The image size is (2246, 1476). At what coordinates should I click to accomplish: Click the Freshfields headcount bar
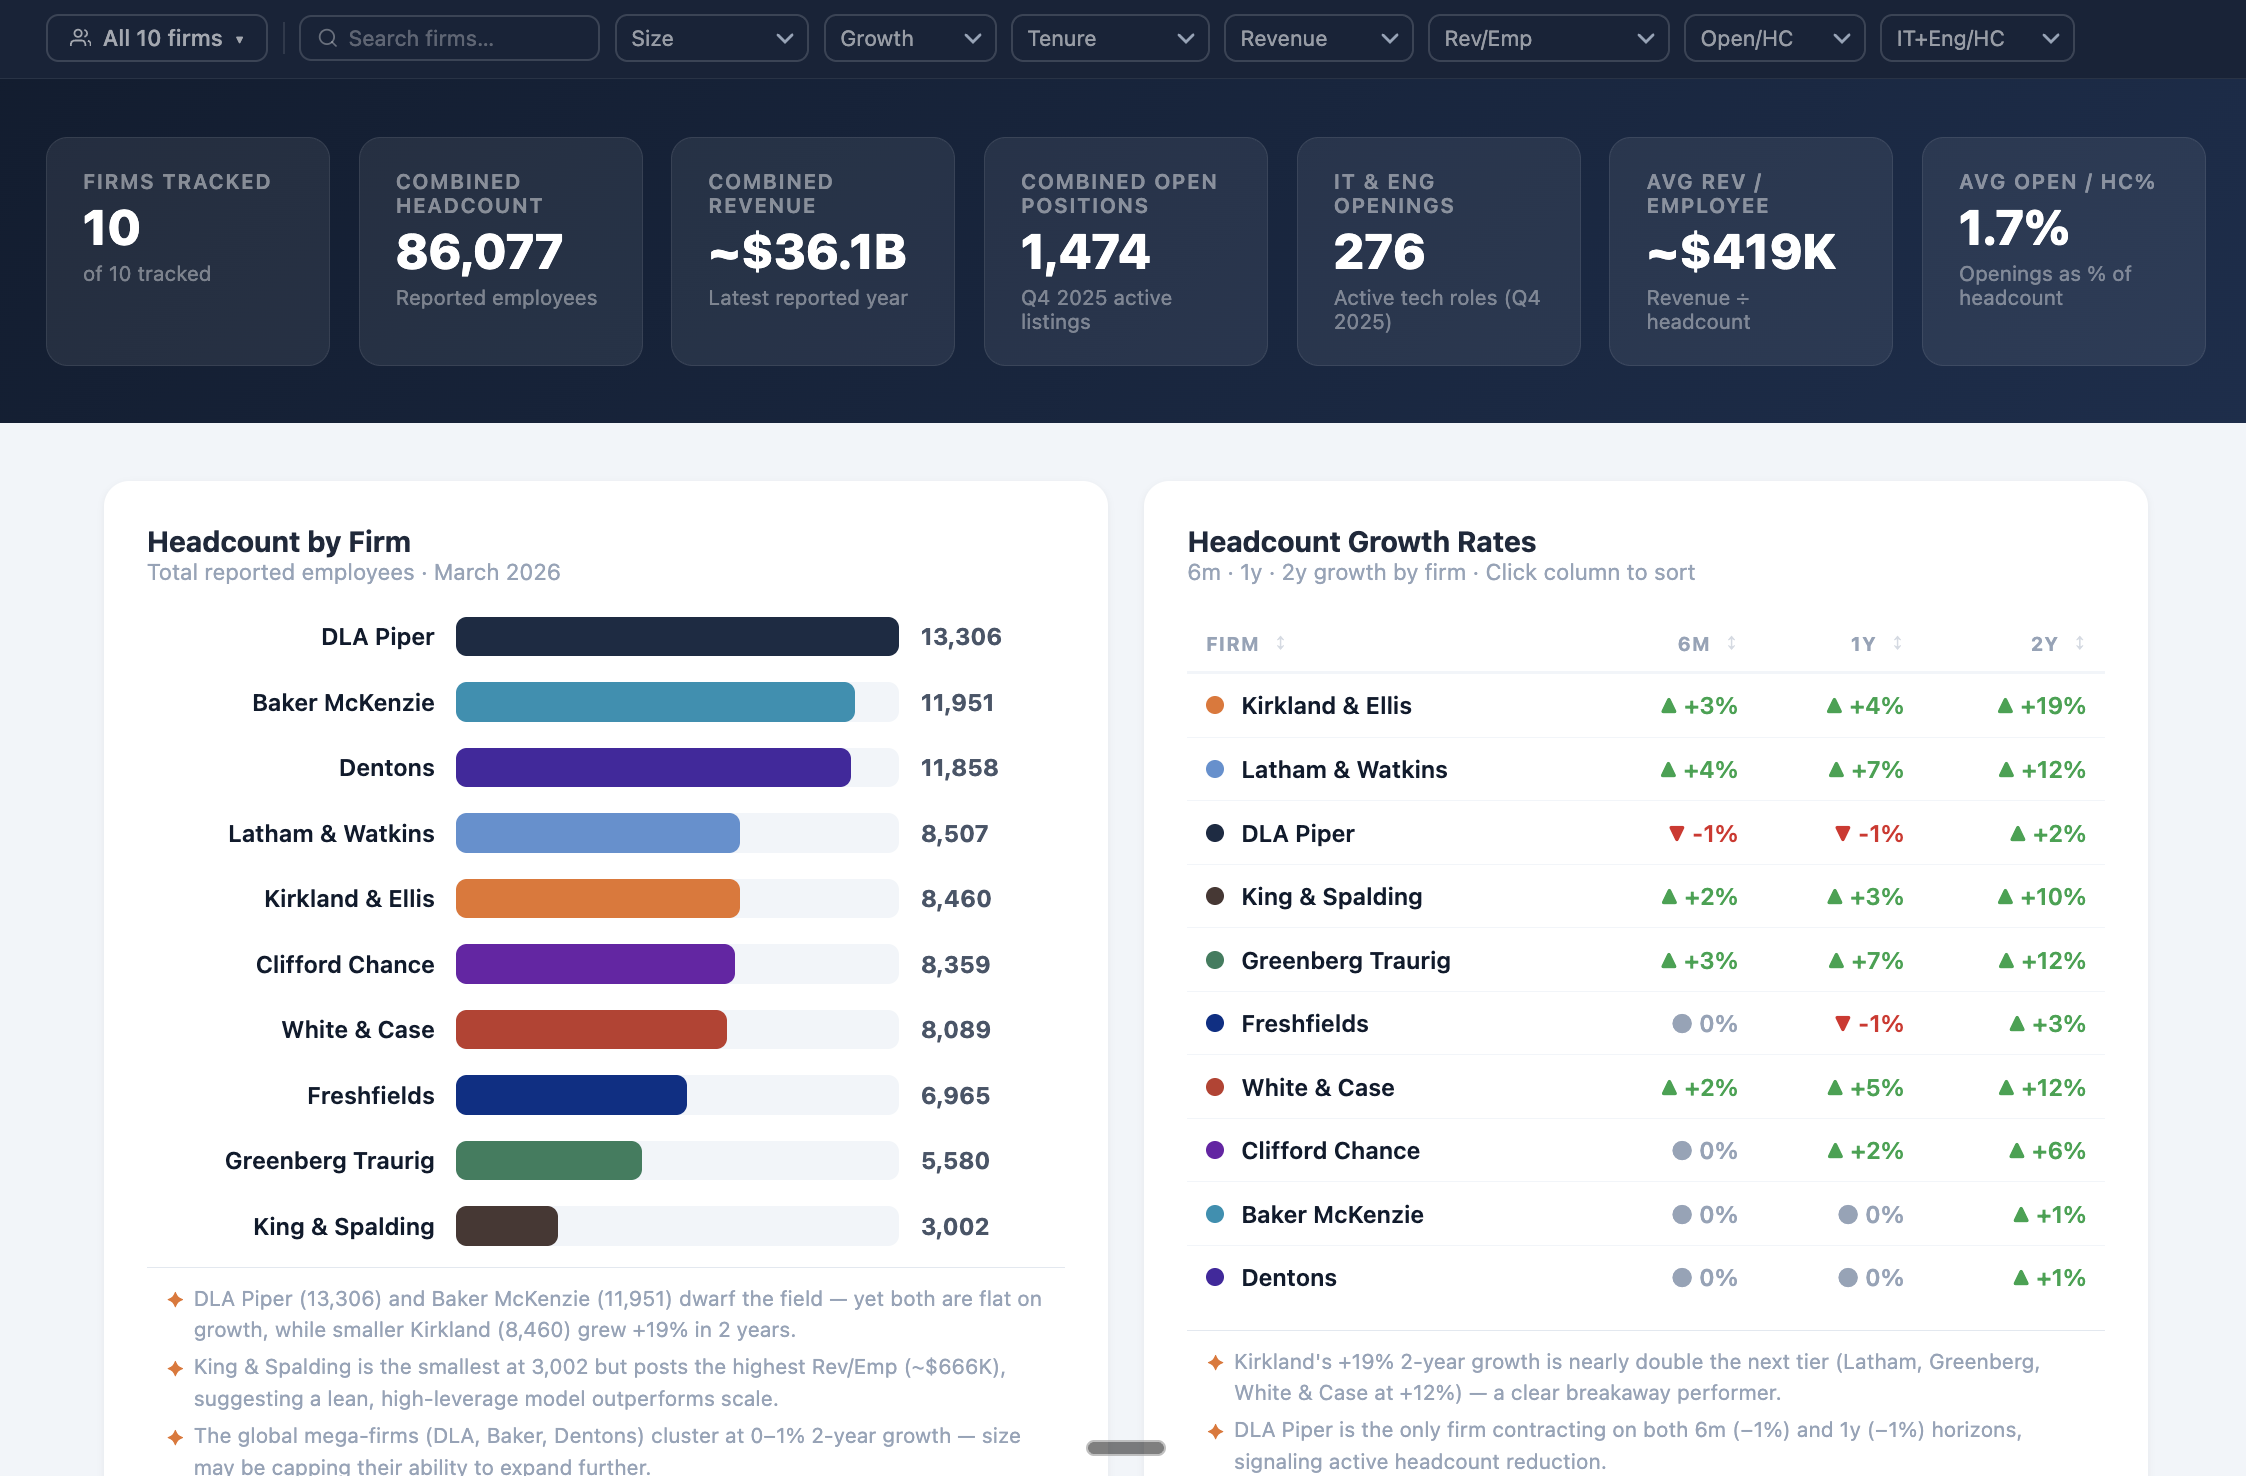click(571, 1095)
